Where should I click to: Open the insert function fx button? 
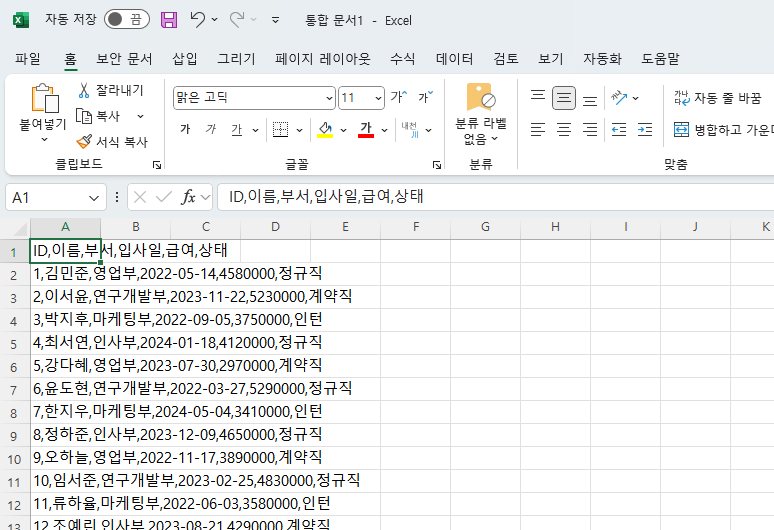(188, 197)
